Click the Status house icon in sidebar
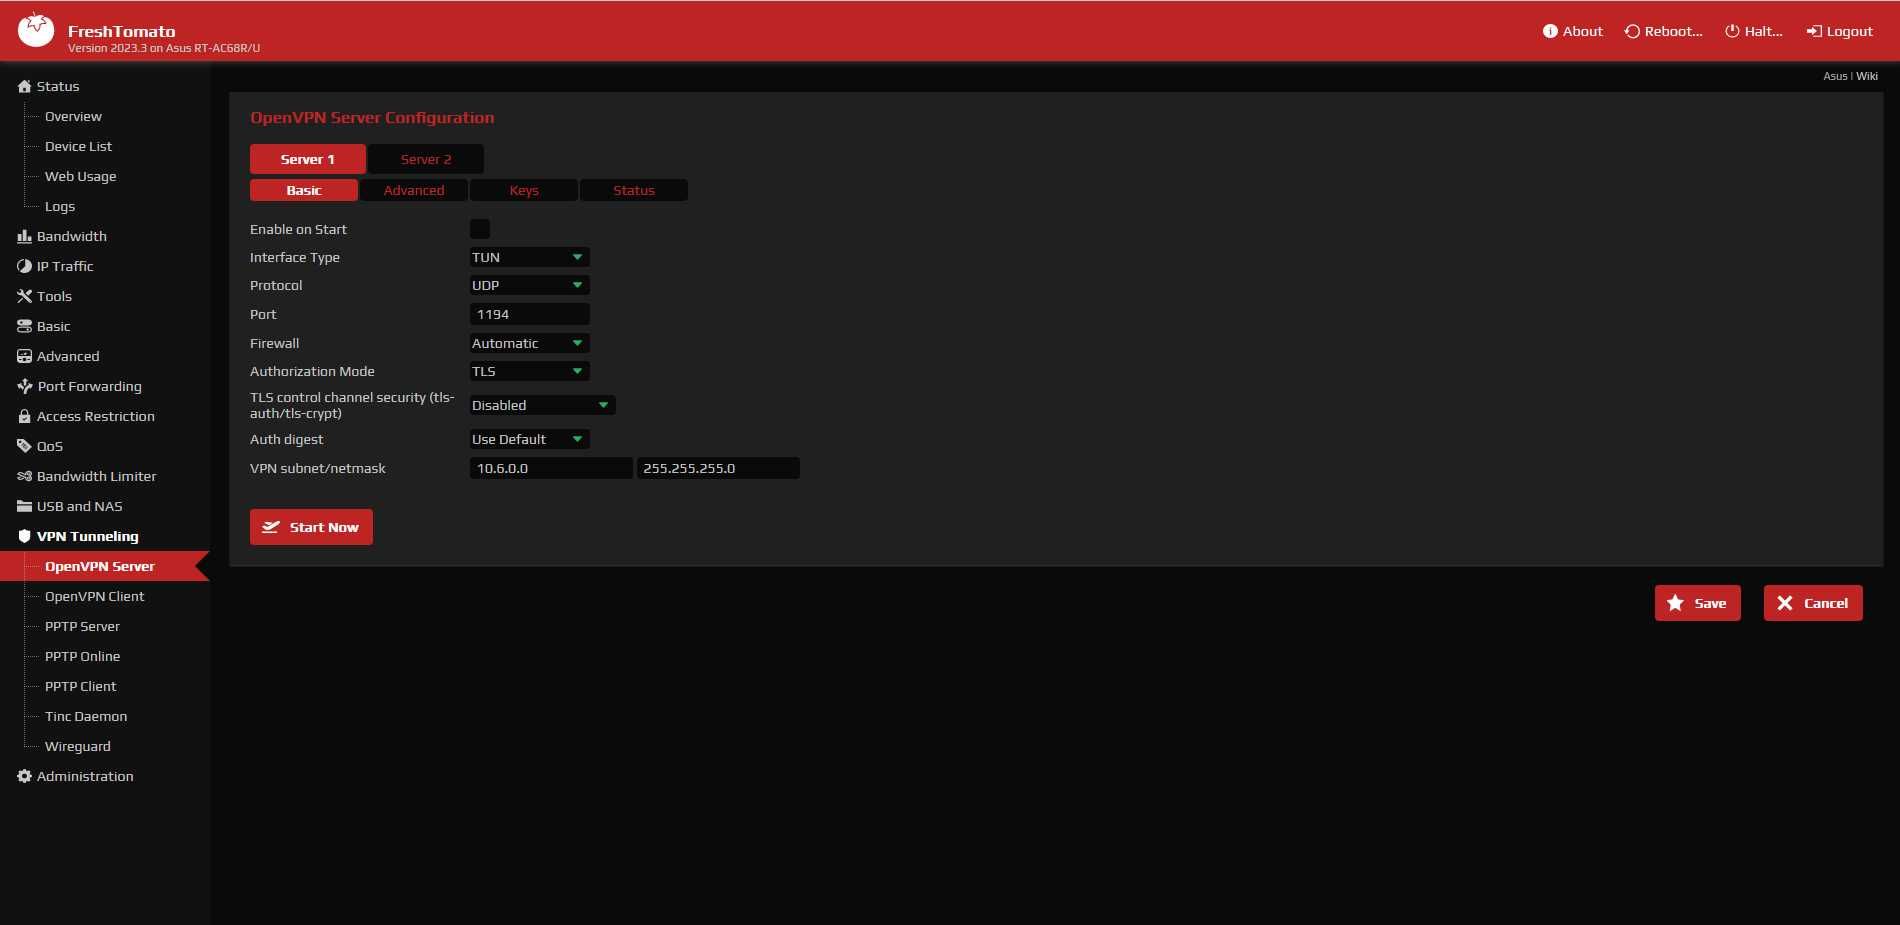This screenshot has height=925, width=1900. click(24, 86)
